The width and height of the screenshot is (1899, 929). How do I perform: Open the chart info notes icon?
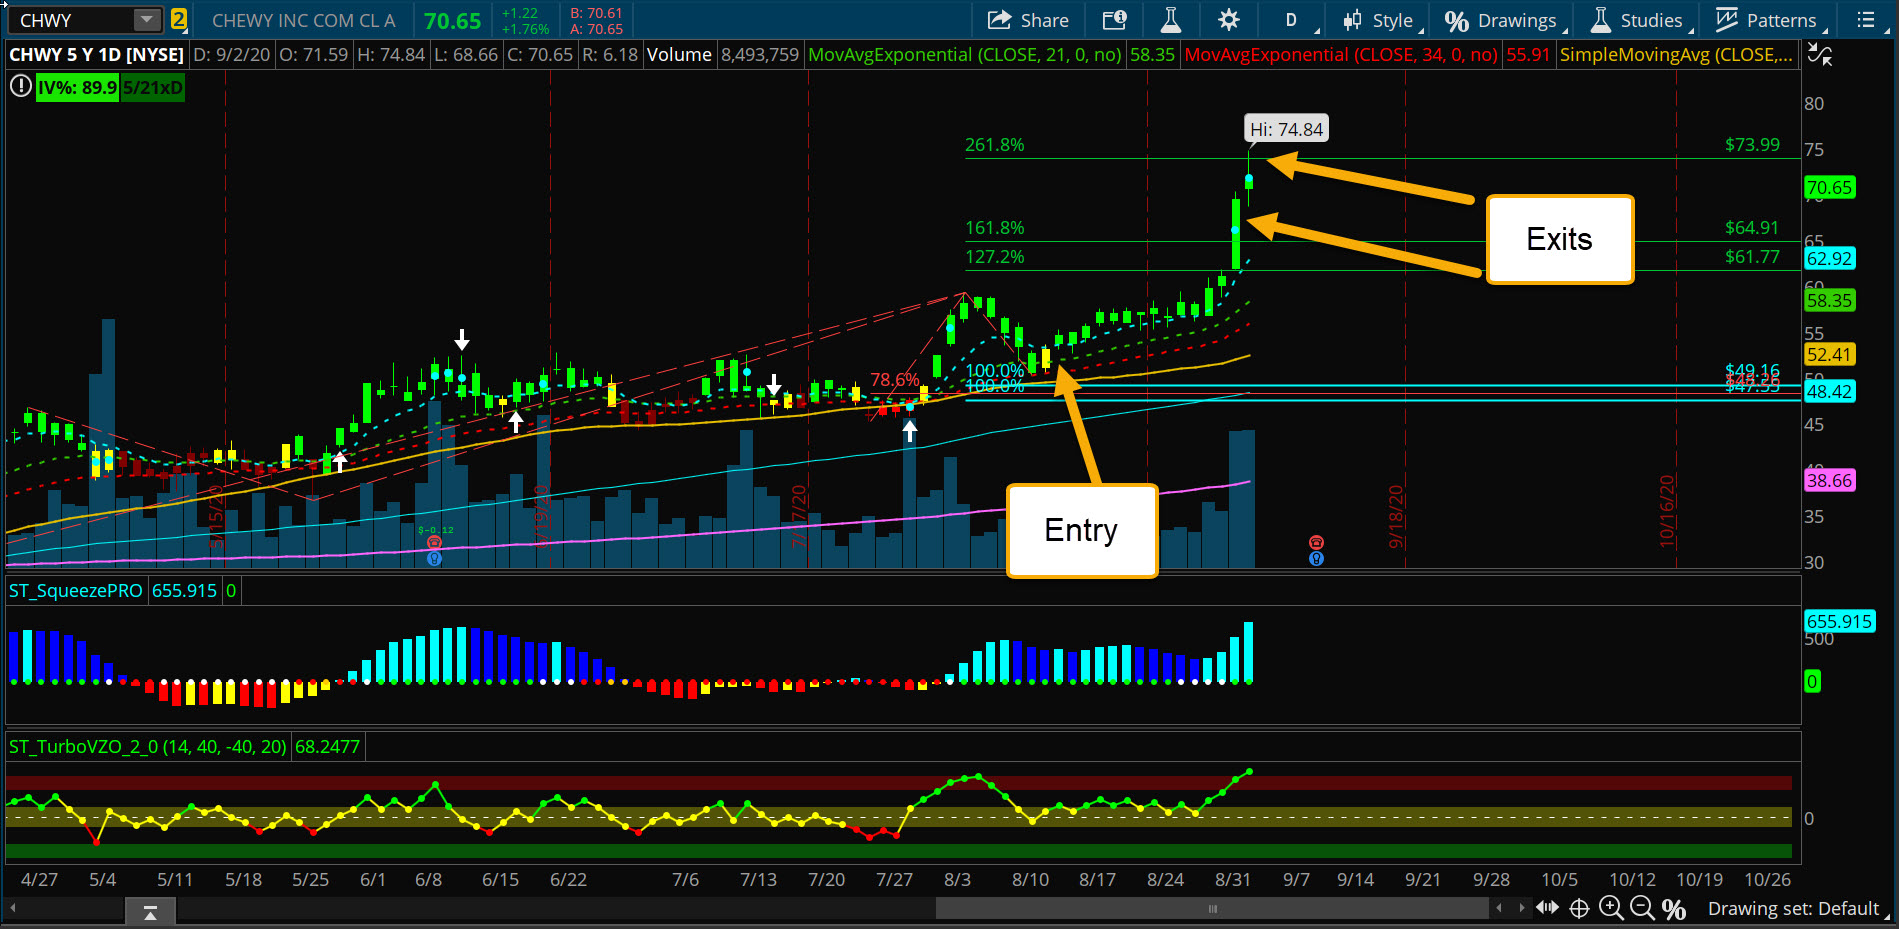pyautogui.click(x=1114, y=20)
